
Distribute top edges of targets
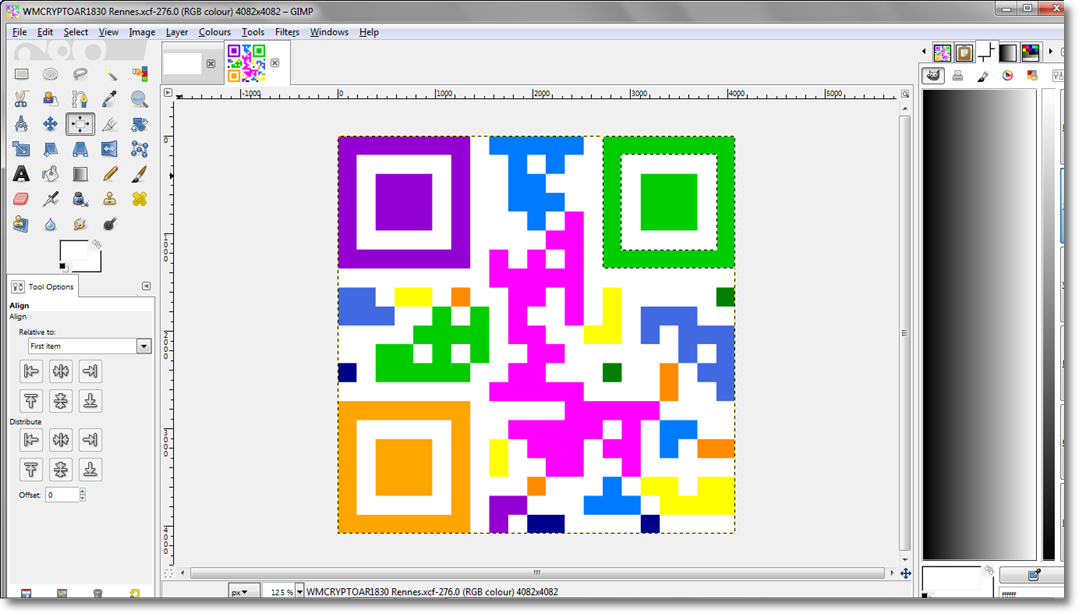point(31,470)
